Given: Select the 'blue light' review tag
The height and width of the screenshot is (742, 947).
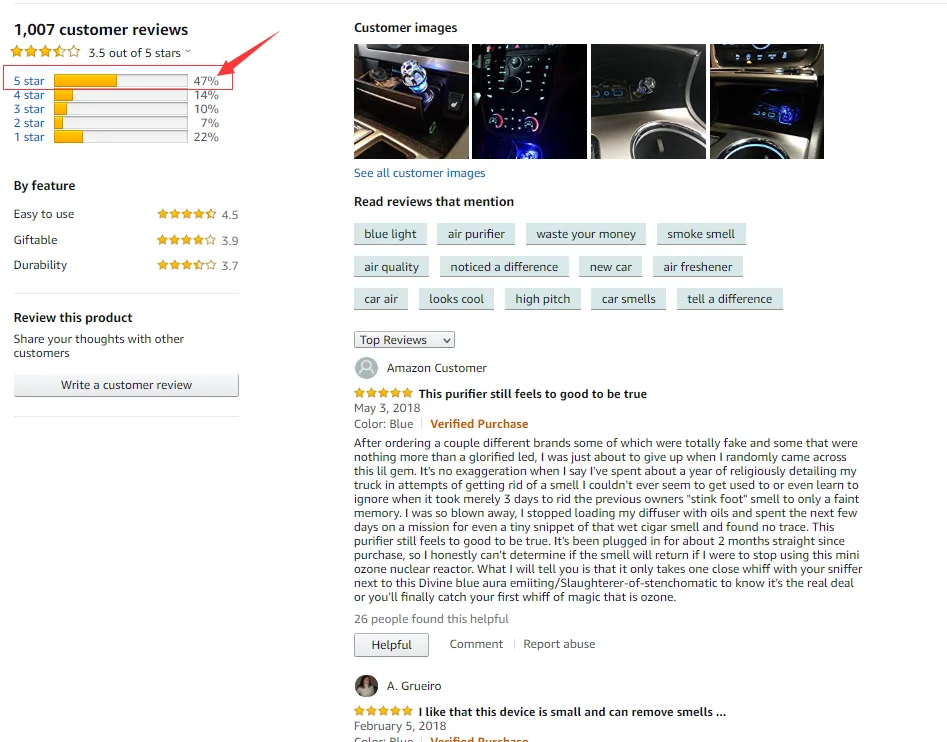Looking at the screenshot, I should click(x=390, y=234).
